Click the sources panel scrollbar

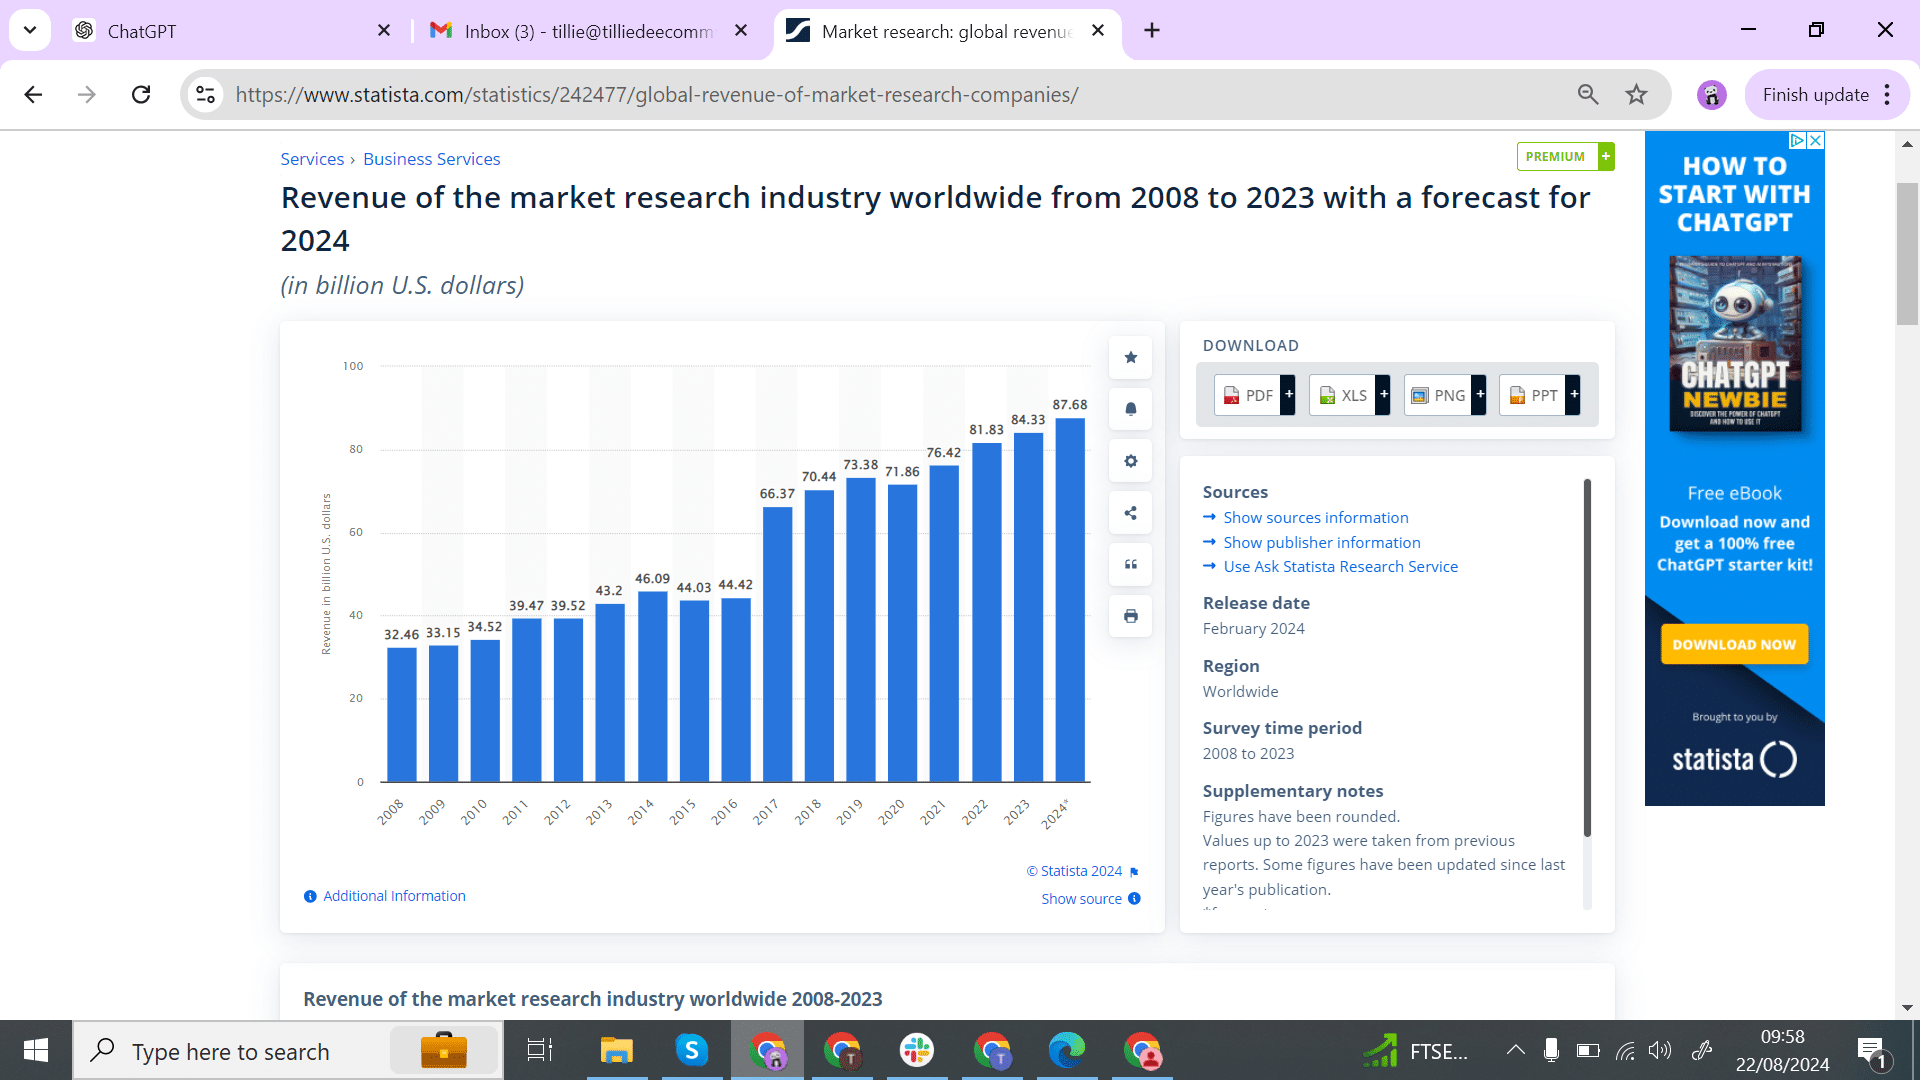(x=1587, y=660)
